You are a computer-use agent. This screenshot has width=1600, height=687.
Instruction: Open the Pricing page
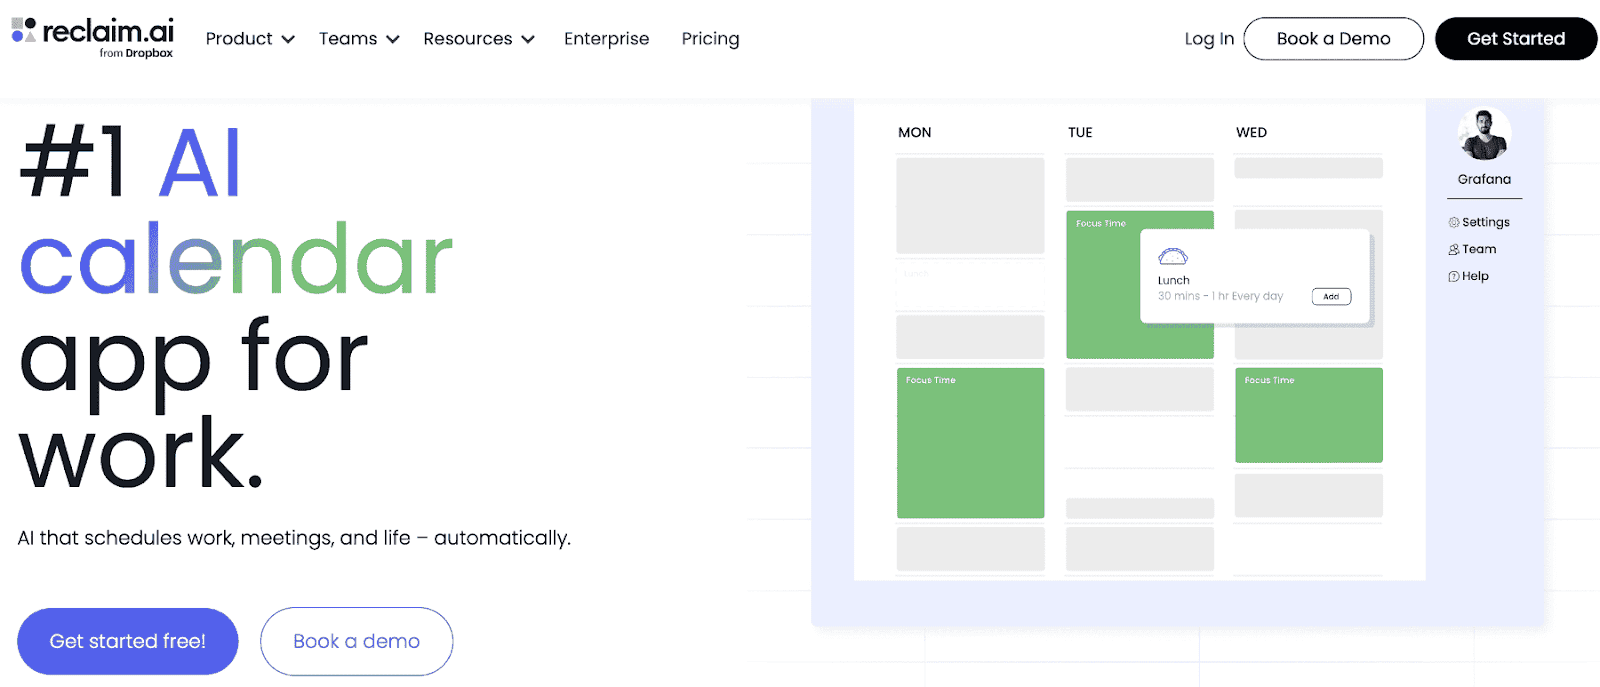click(x=710, y=39)
